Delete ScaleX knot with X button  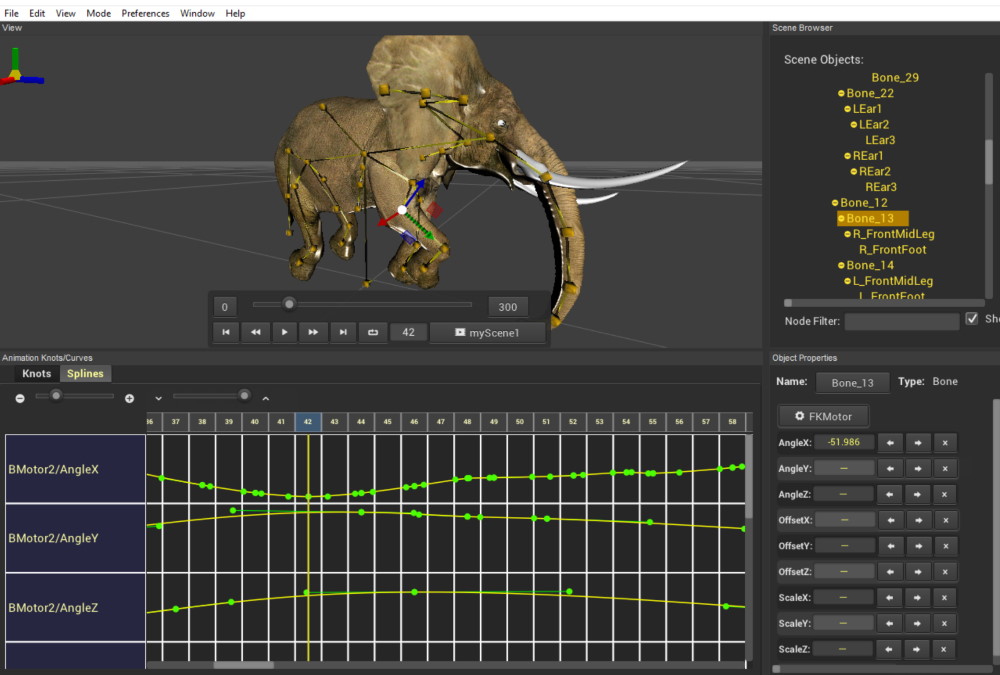click(944, 598)
